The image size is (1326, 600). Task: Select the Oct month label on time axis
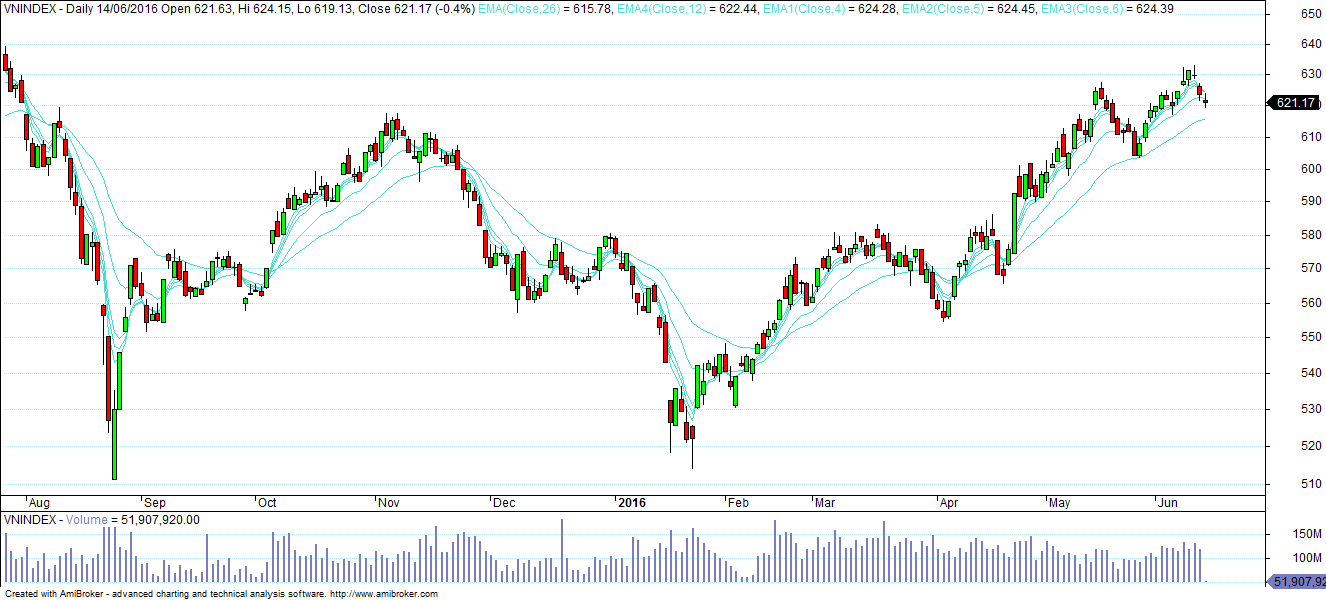pos(267,503)
